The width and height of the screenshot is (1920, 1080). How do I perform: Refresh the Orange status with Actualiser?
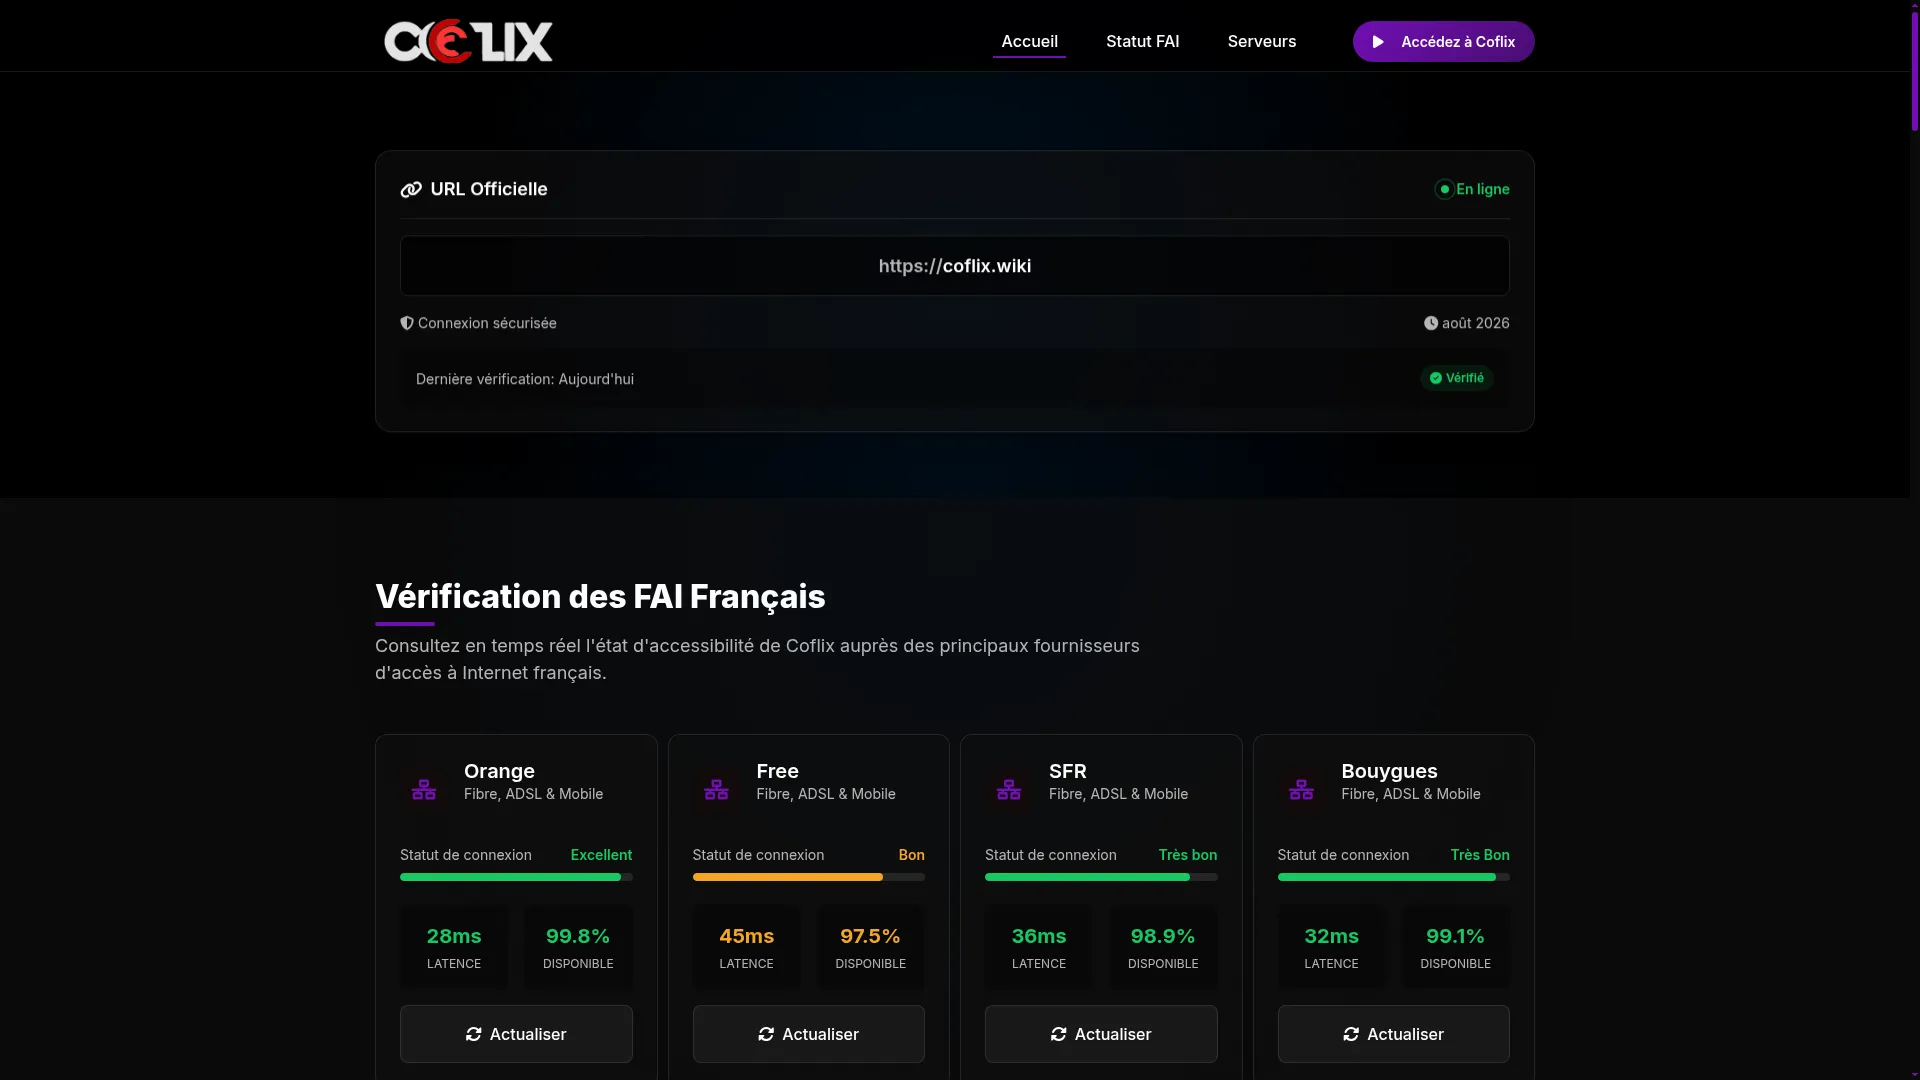tap(516, 1034)
